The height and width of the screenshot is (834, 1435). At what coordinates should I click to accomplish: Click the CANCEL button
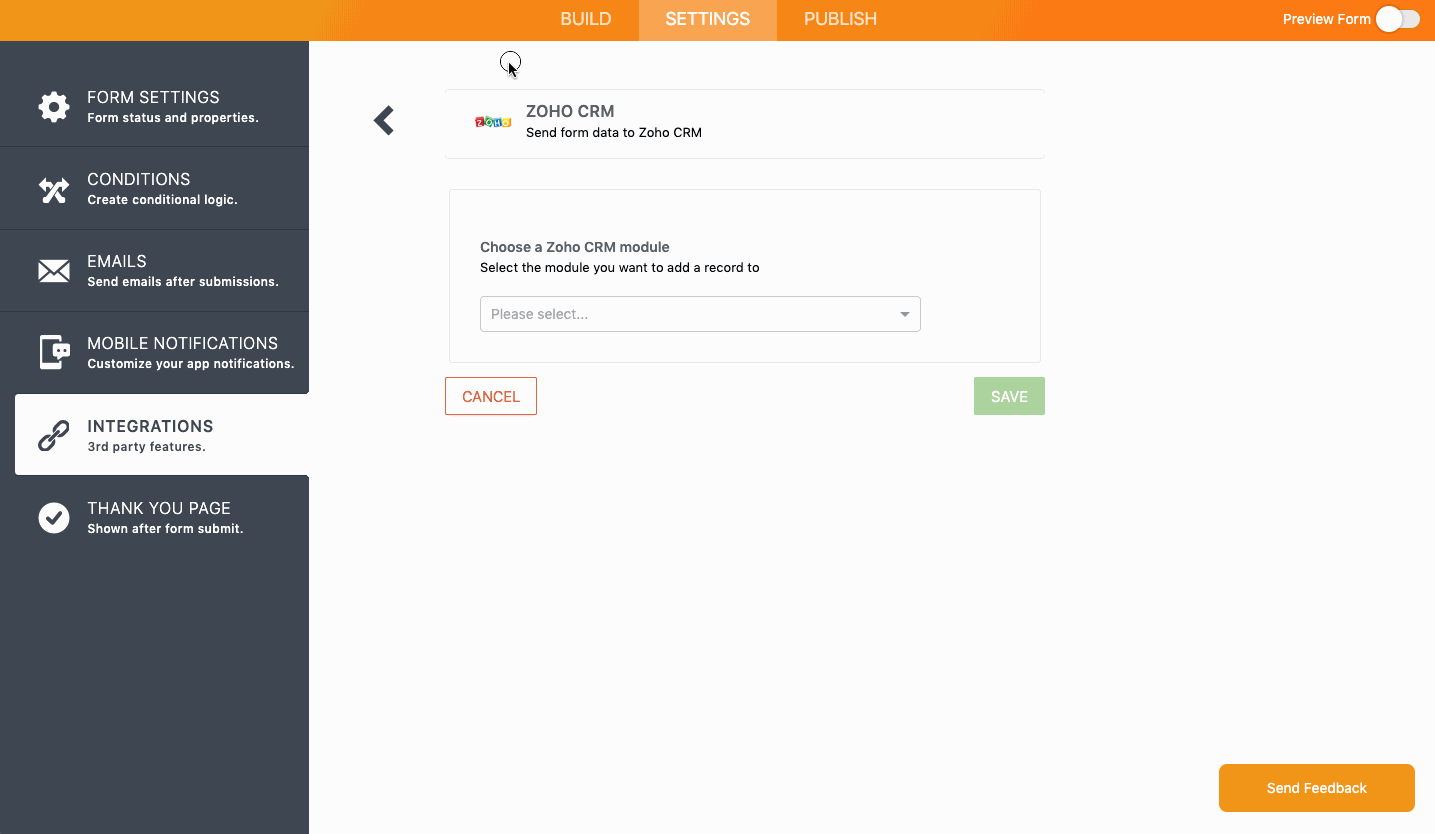click(x=491, y=396)
